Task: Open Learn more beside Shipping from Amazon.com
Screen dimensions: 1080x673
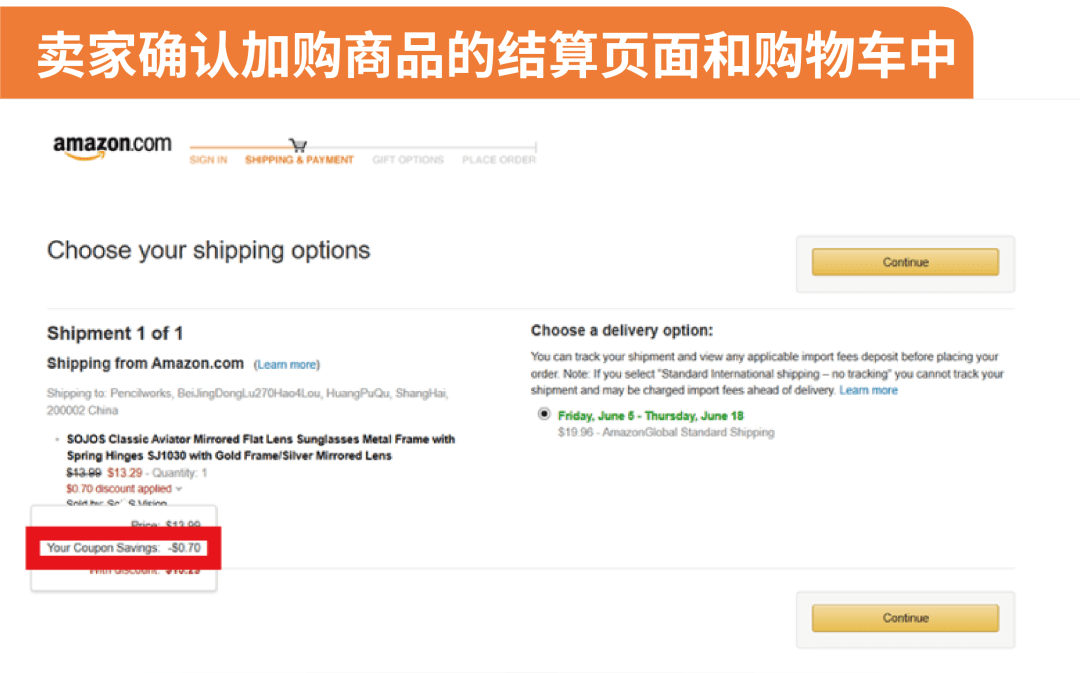Action: [x=287, y=365]
